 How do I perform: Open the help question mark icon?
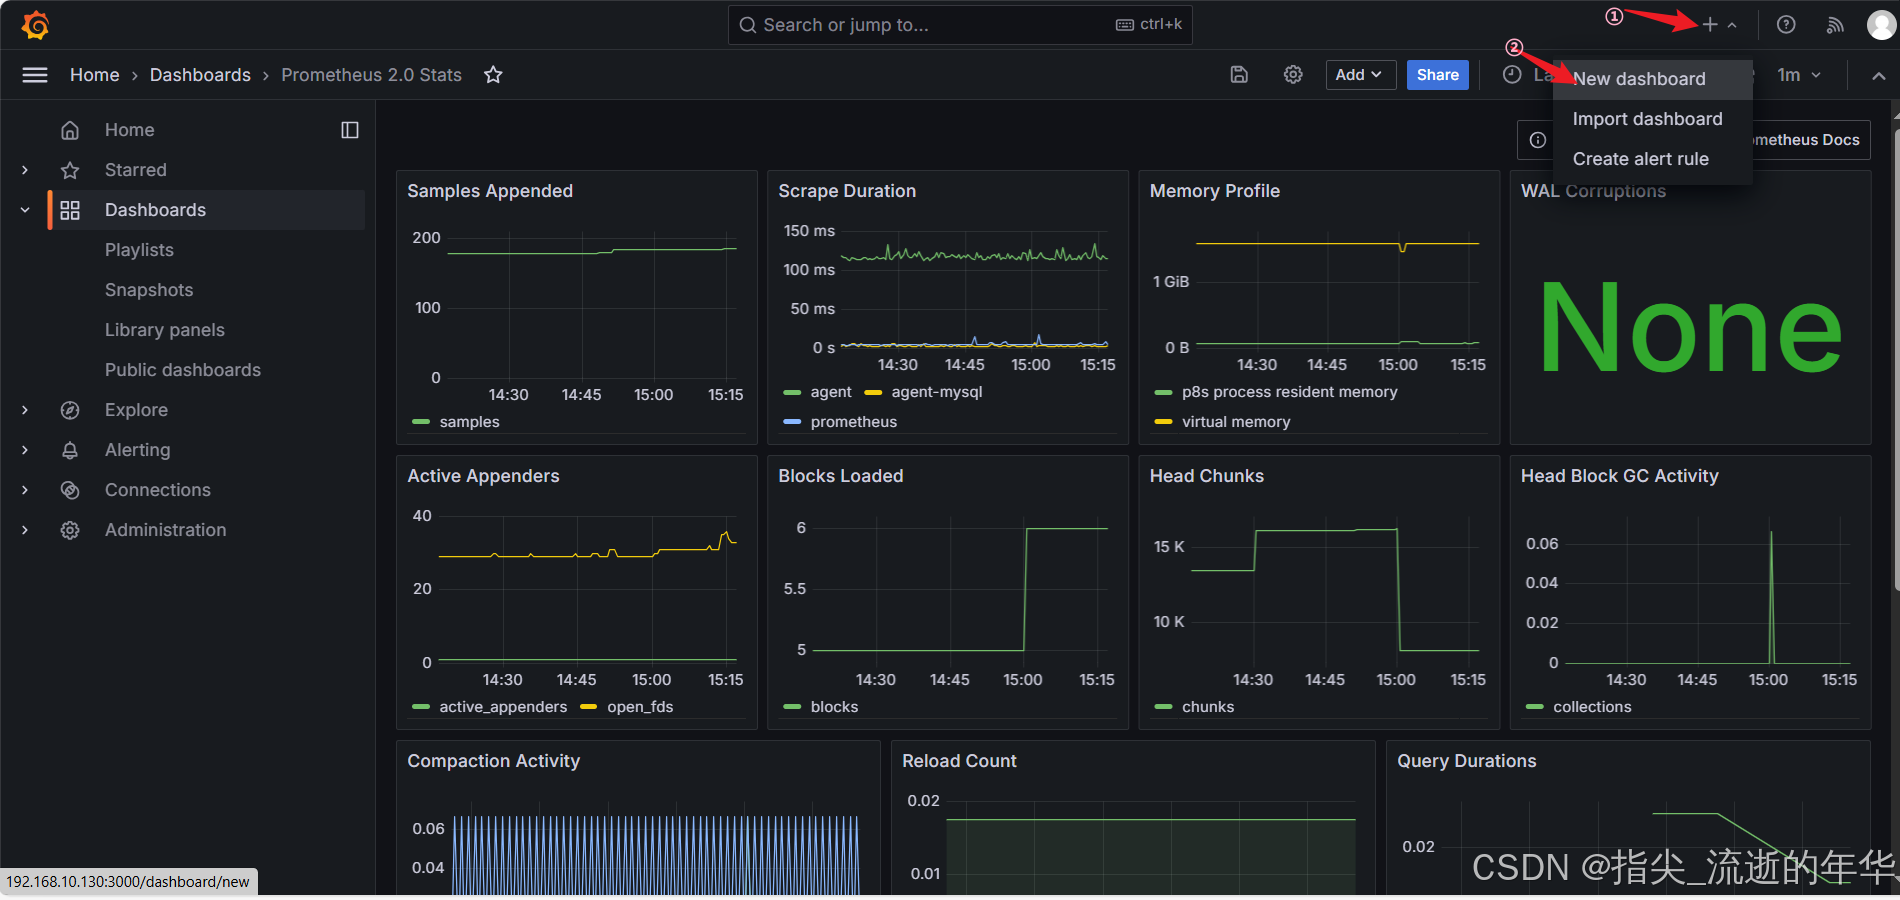(x=1786, y=25)
